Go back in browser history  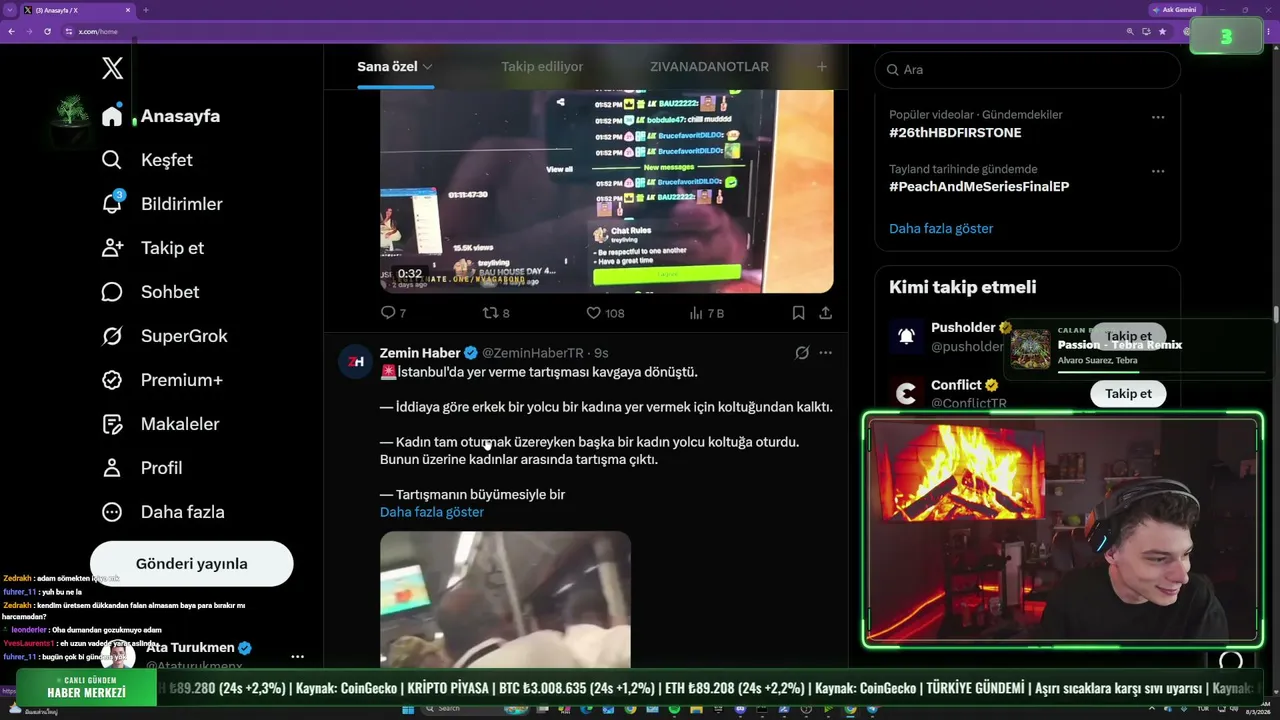[x=12, y=31]
